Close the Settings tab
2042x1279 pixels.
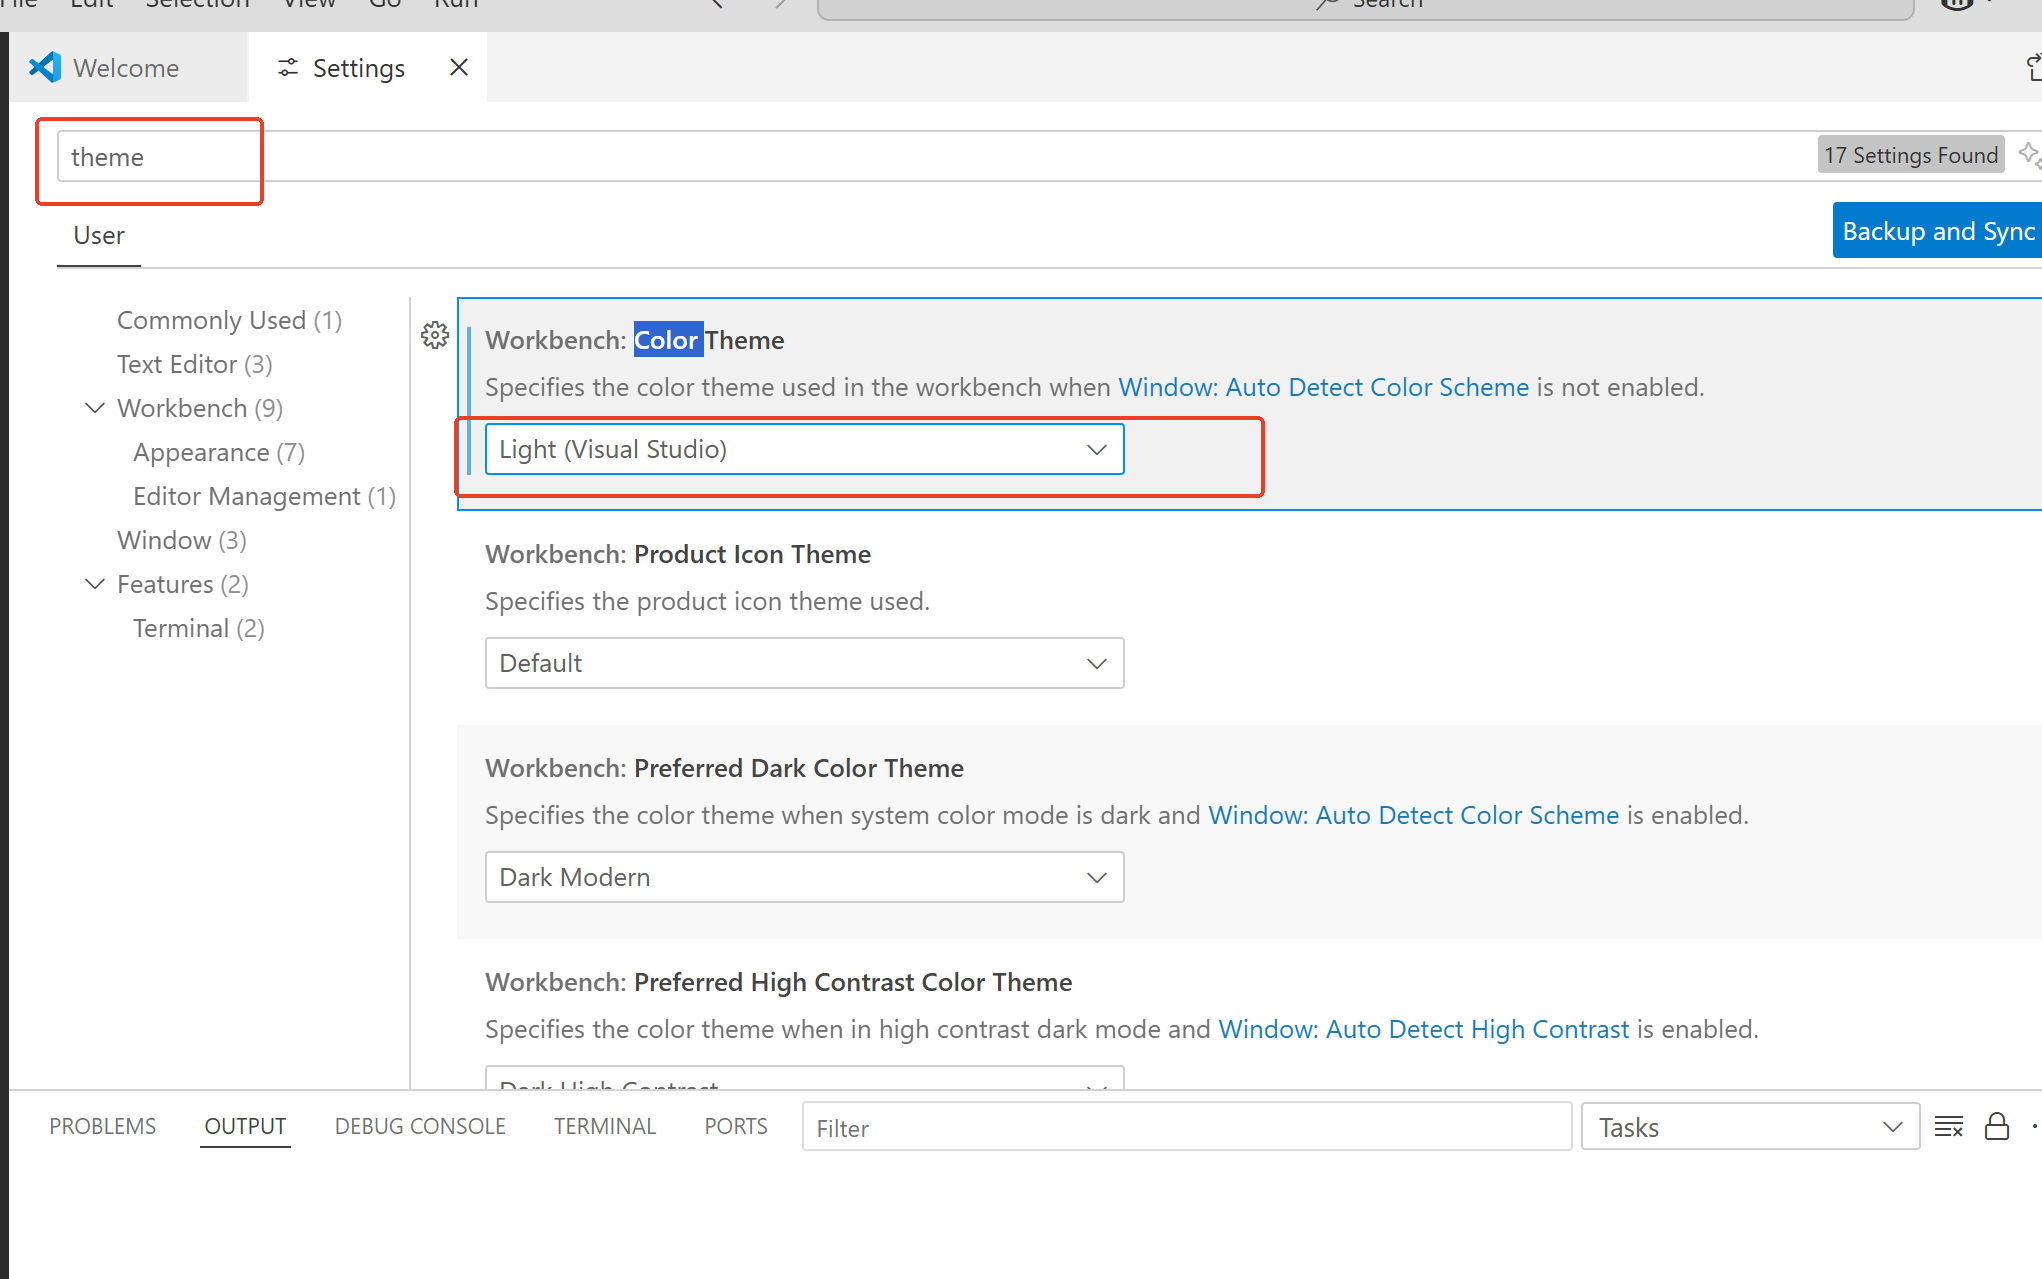pos(459,67)
